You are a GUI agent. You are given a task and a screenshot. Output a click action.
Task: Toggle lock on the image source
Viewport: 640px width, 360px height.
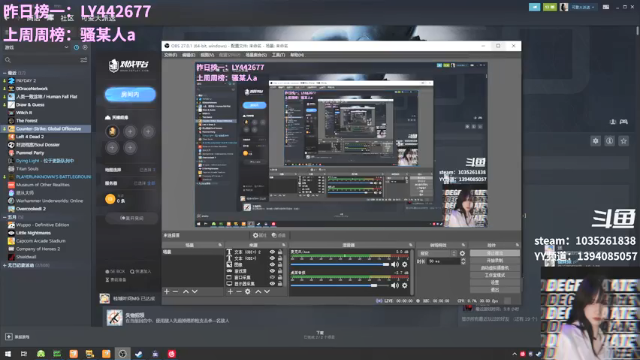pyautogui.click(x=280, y=264)
